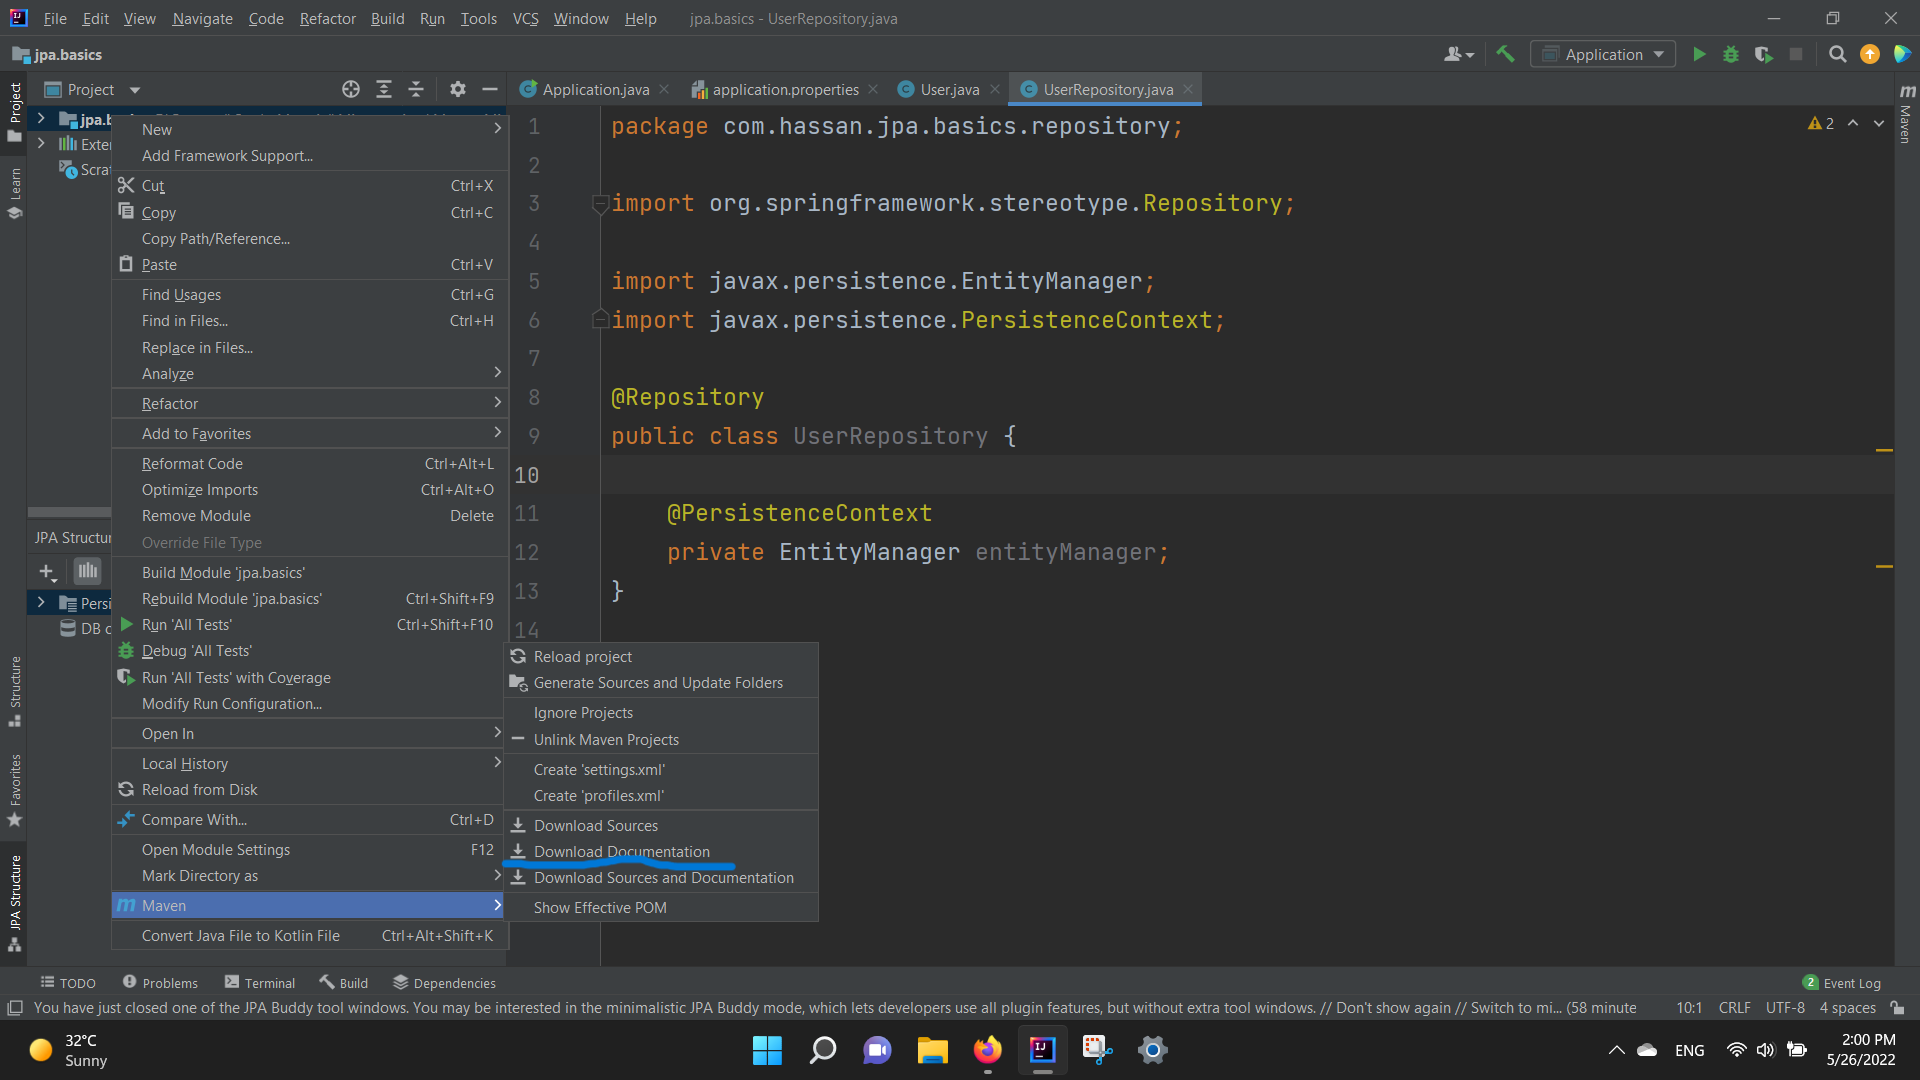
Task: Open the Build tool window
Action: click(x=344, y=983)
